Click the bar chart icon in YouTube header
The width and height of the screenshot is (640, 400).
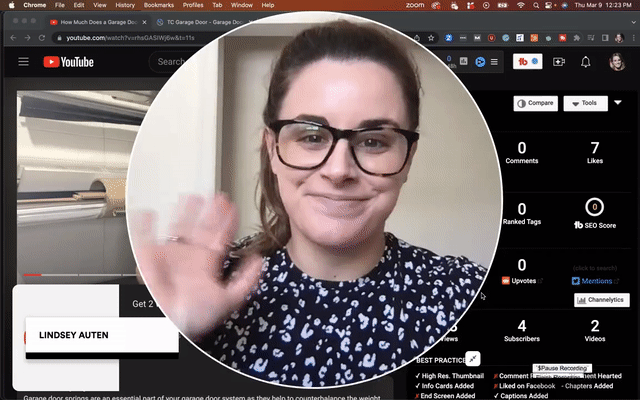click(x=464, y=61)
